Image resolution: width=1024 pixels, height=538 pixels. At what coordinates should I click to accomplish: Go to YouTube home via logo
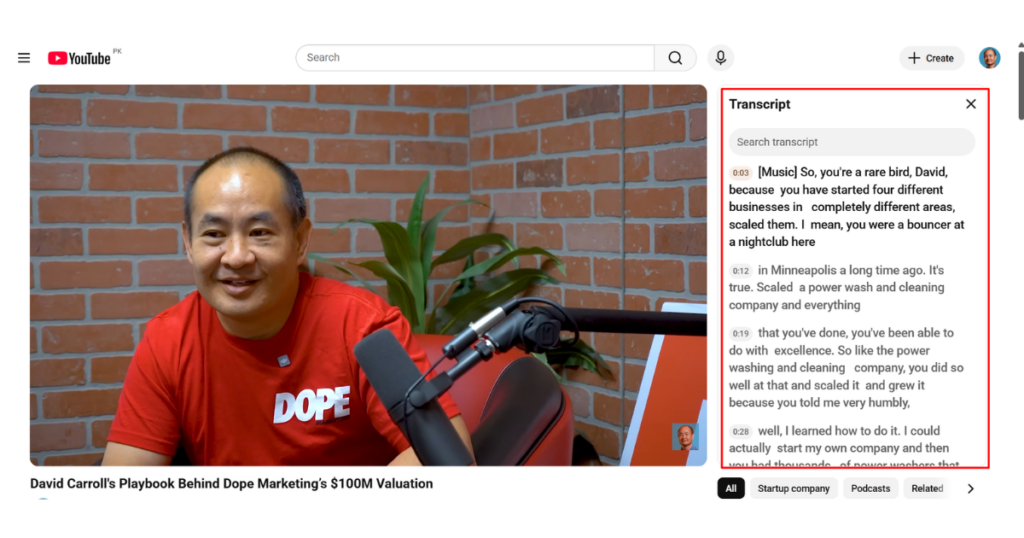[79, 58]
